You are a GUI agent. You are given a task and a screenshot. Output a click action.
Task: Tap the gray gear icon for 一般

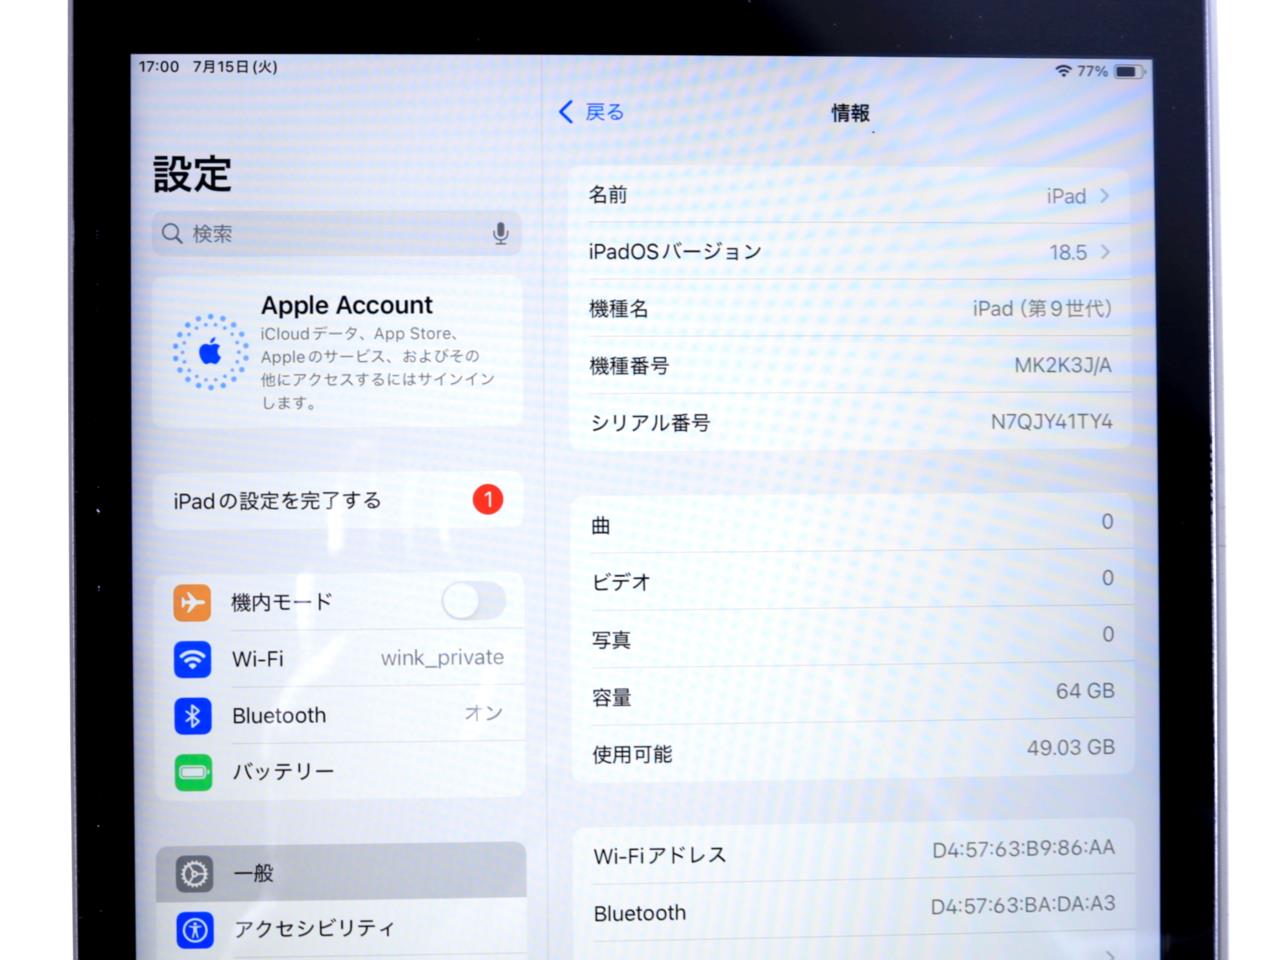[x=194, y=873]
